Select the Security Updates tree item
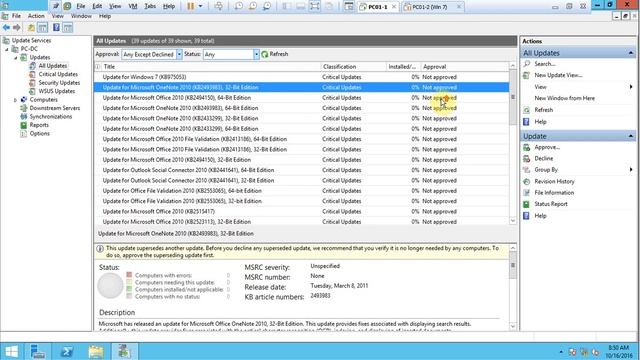Viewport: 640px width, 360px height. 59,83
